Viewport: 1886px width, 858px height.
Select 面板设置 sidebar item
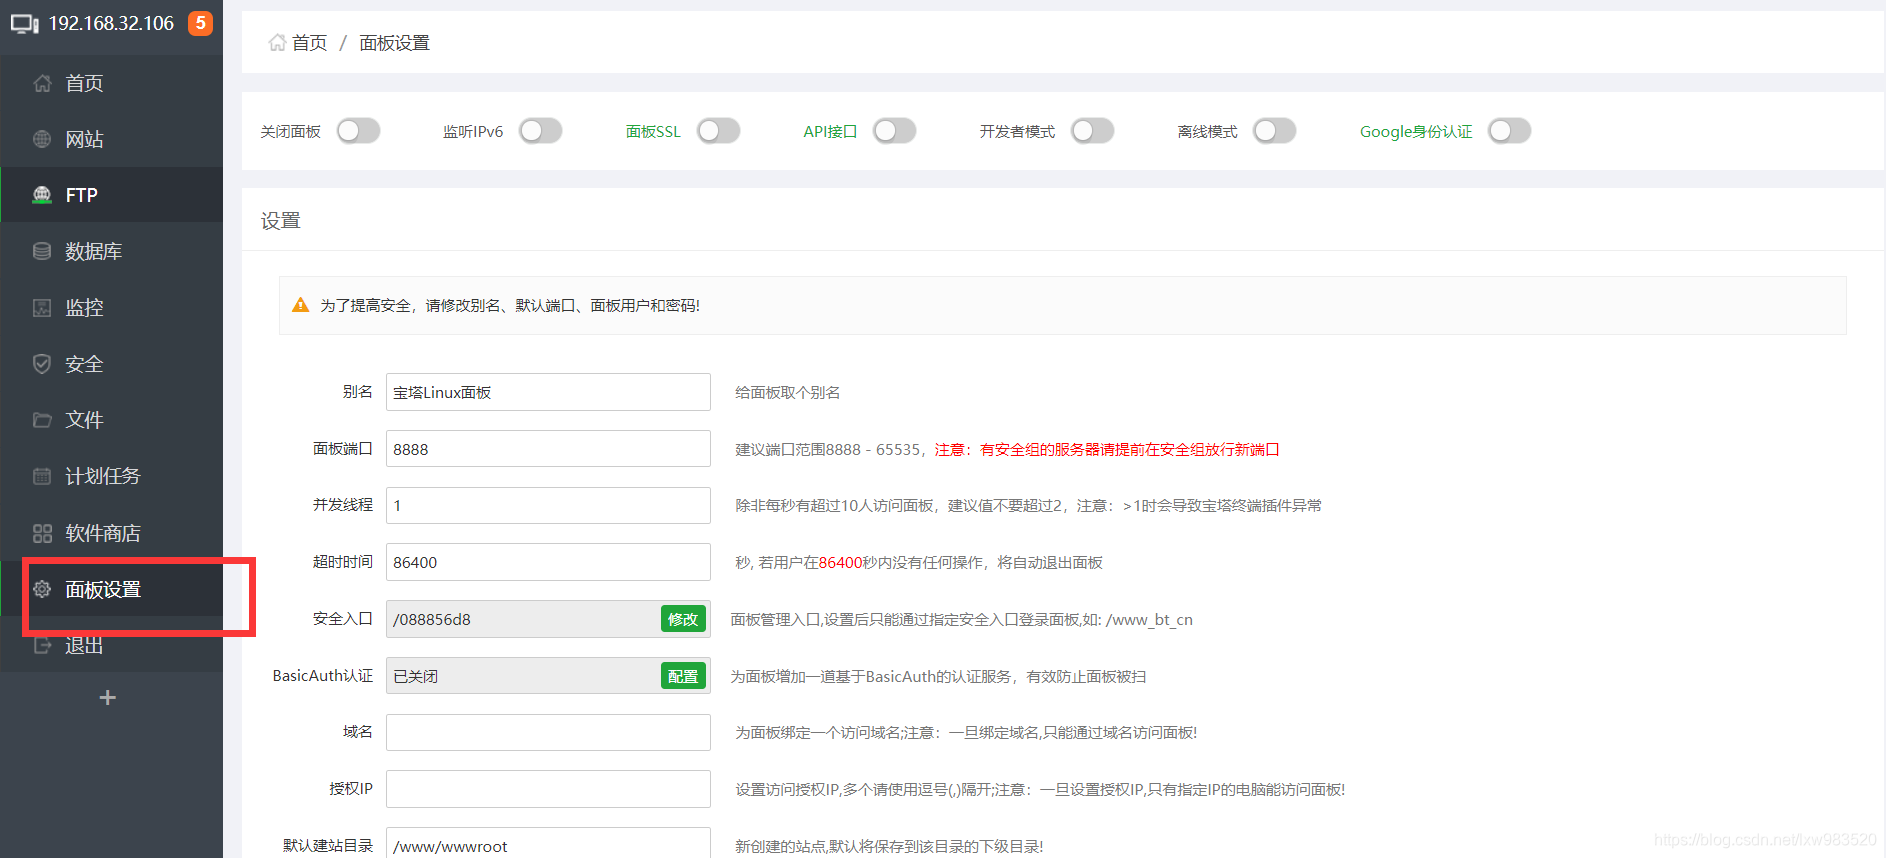[x=112, y=589]
